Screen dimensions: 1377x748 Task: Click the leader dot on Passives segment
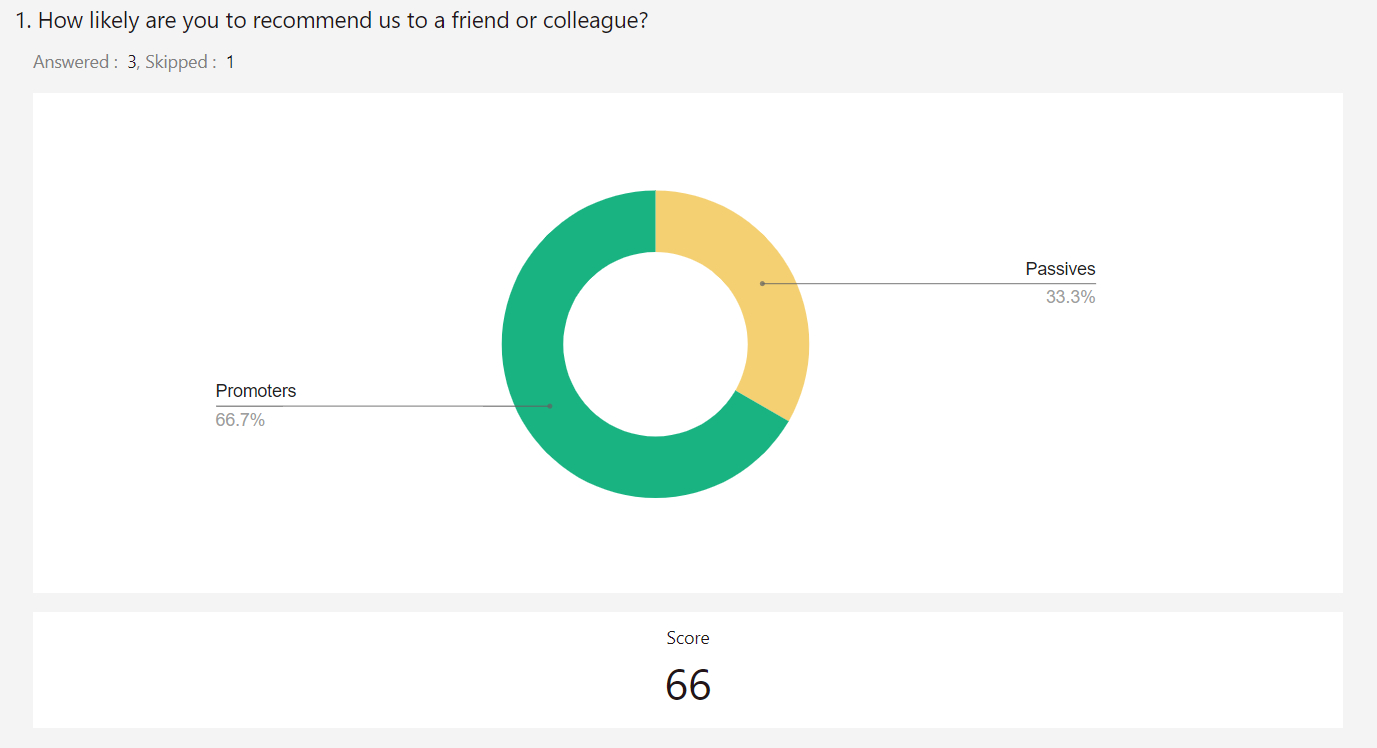762,284
